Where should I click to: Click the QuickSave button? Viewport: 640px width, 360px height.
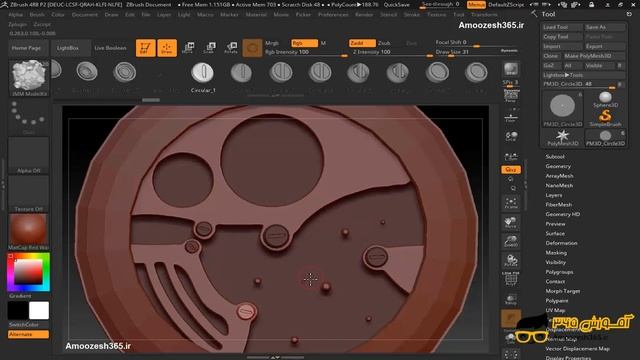[x=396, y=5]
